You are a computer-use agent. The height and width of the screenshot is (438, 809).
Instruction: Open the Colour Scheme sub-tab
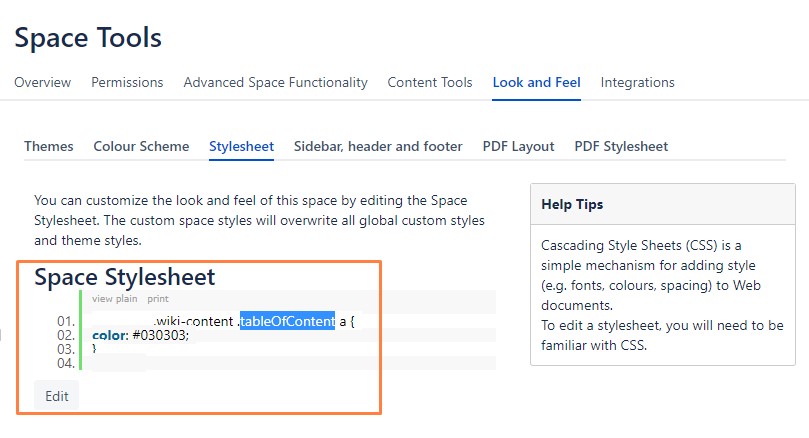click(x=141, y=147)
